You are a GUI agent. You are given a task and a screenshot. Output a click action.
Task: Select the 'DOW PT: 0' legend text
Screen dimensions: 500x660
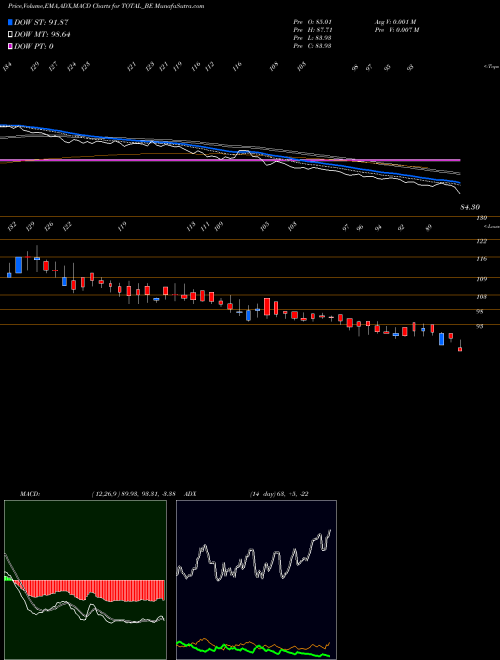coord(34,46)
